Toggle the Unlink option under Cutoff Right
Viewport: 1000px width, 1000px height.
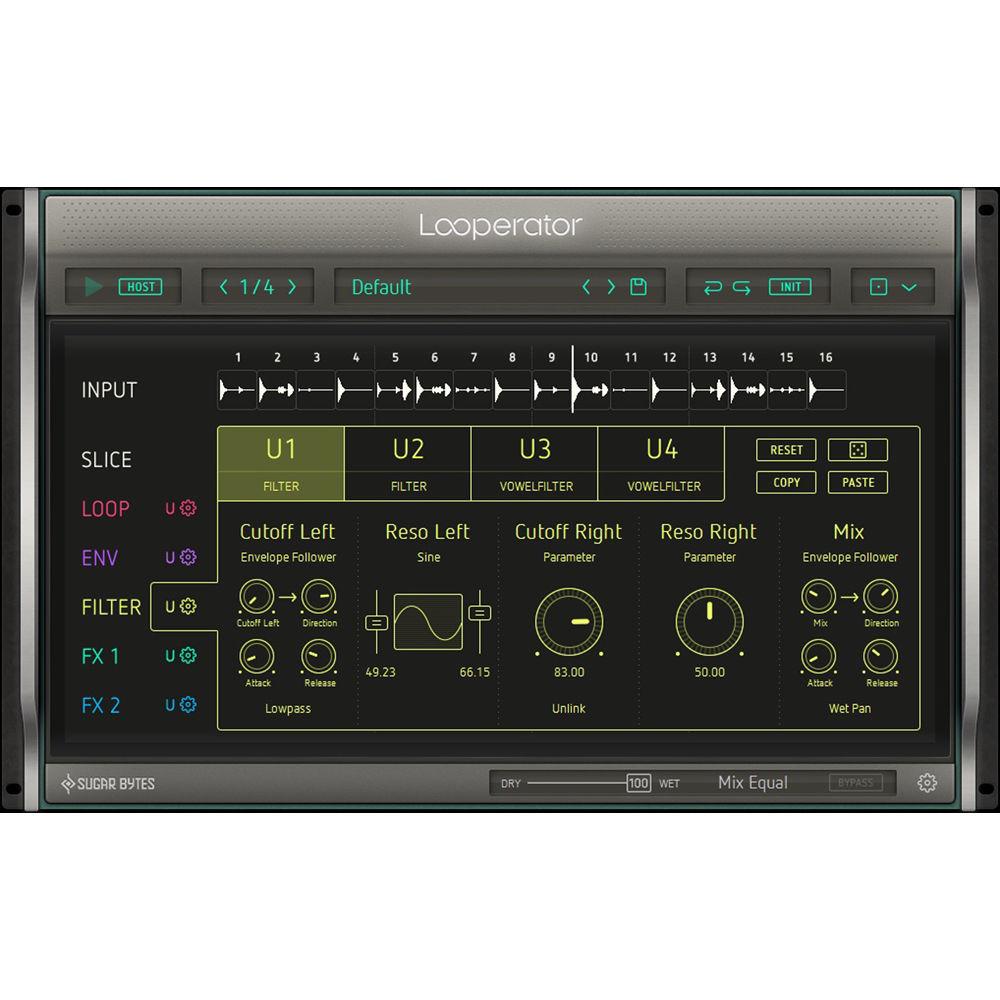[568, 708]
